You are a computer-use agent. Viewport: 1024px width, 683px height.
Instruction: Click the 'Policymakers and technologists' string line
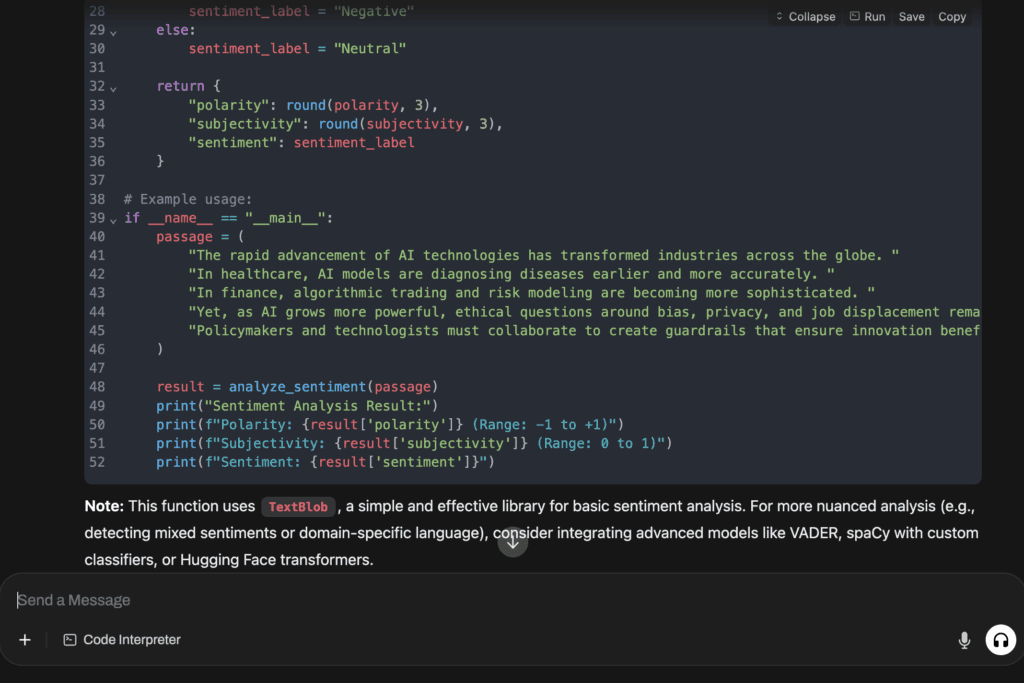tap(584, 330)
